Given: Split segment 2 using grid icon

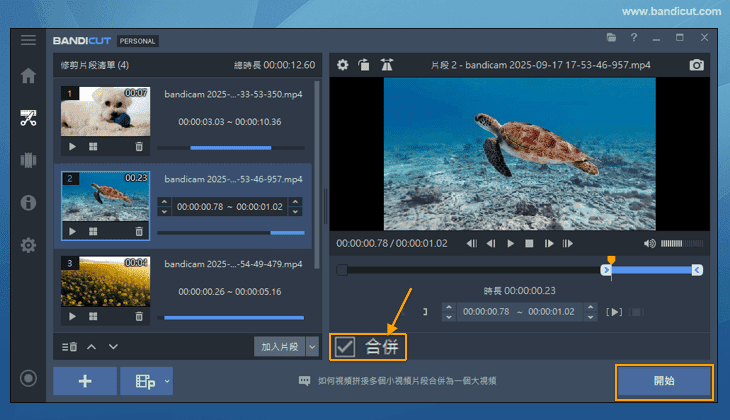Looking at the screenshot, I should (x=93, y=231).
